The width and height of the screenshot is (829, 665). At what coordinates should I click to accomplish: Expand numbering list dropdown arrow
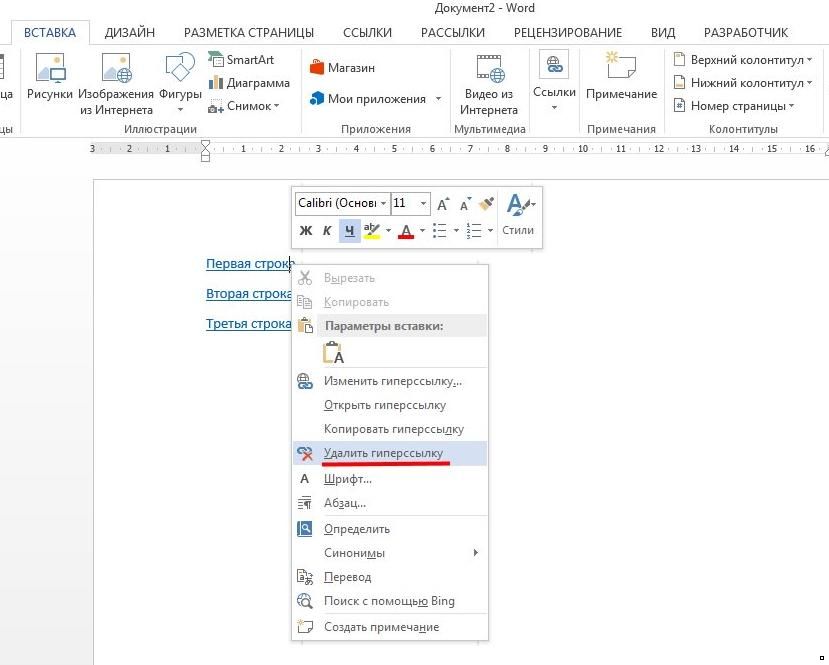pos(490,230)
